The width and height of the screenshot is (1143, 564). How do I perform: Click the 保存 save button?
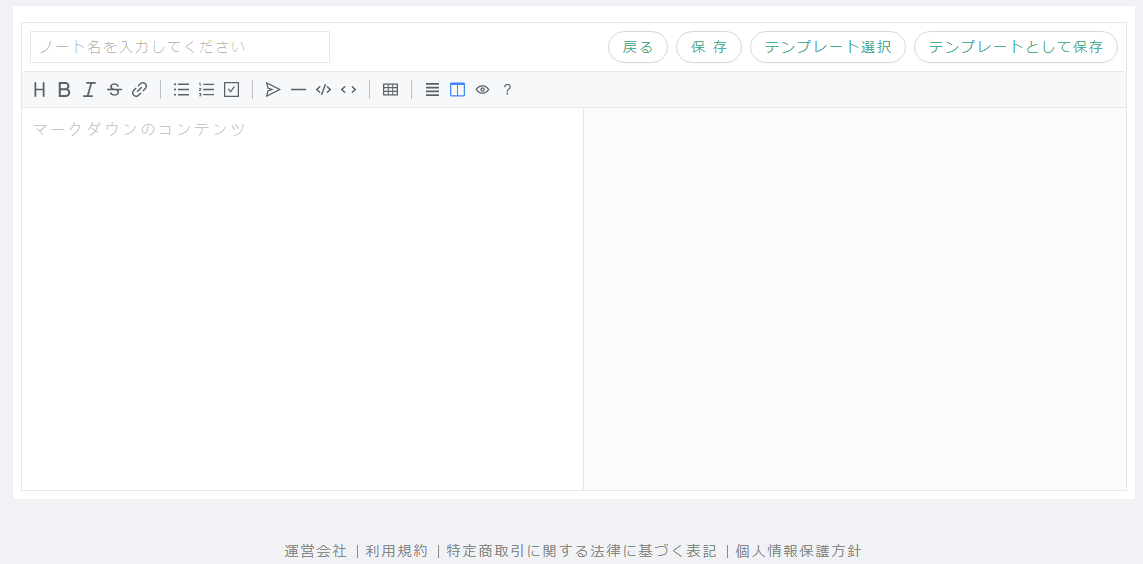[x=709, y=47]
